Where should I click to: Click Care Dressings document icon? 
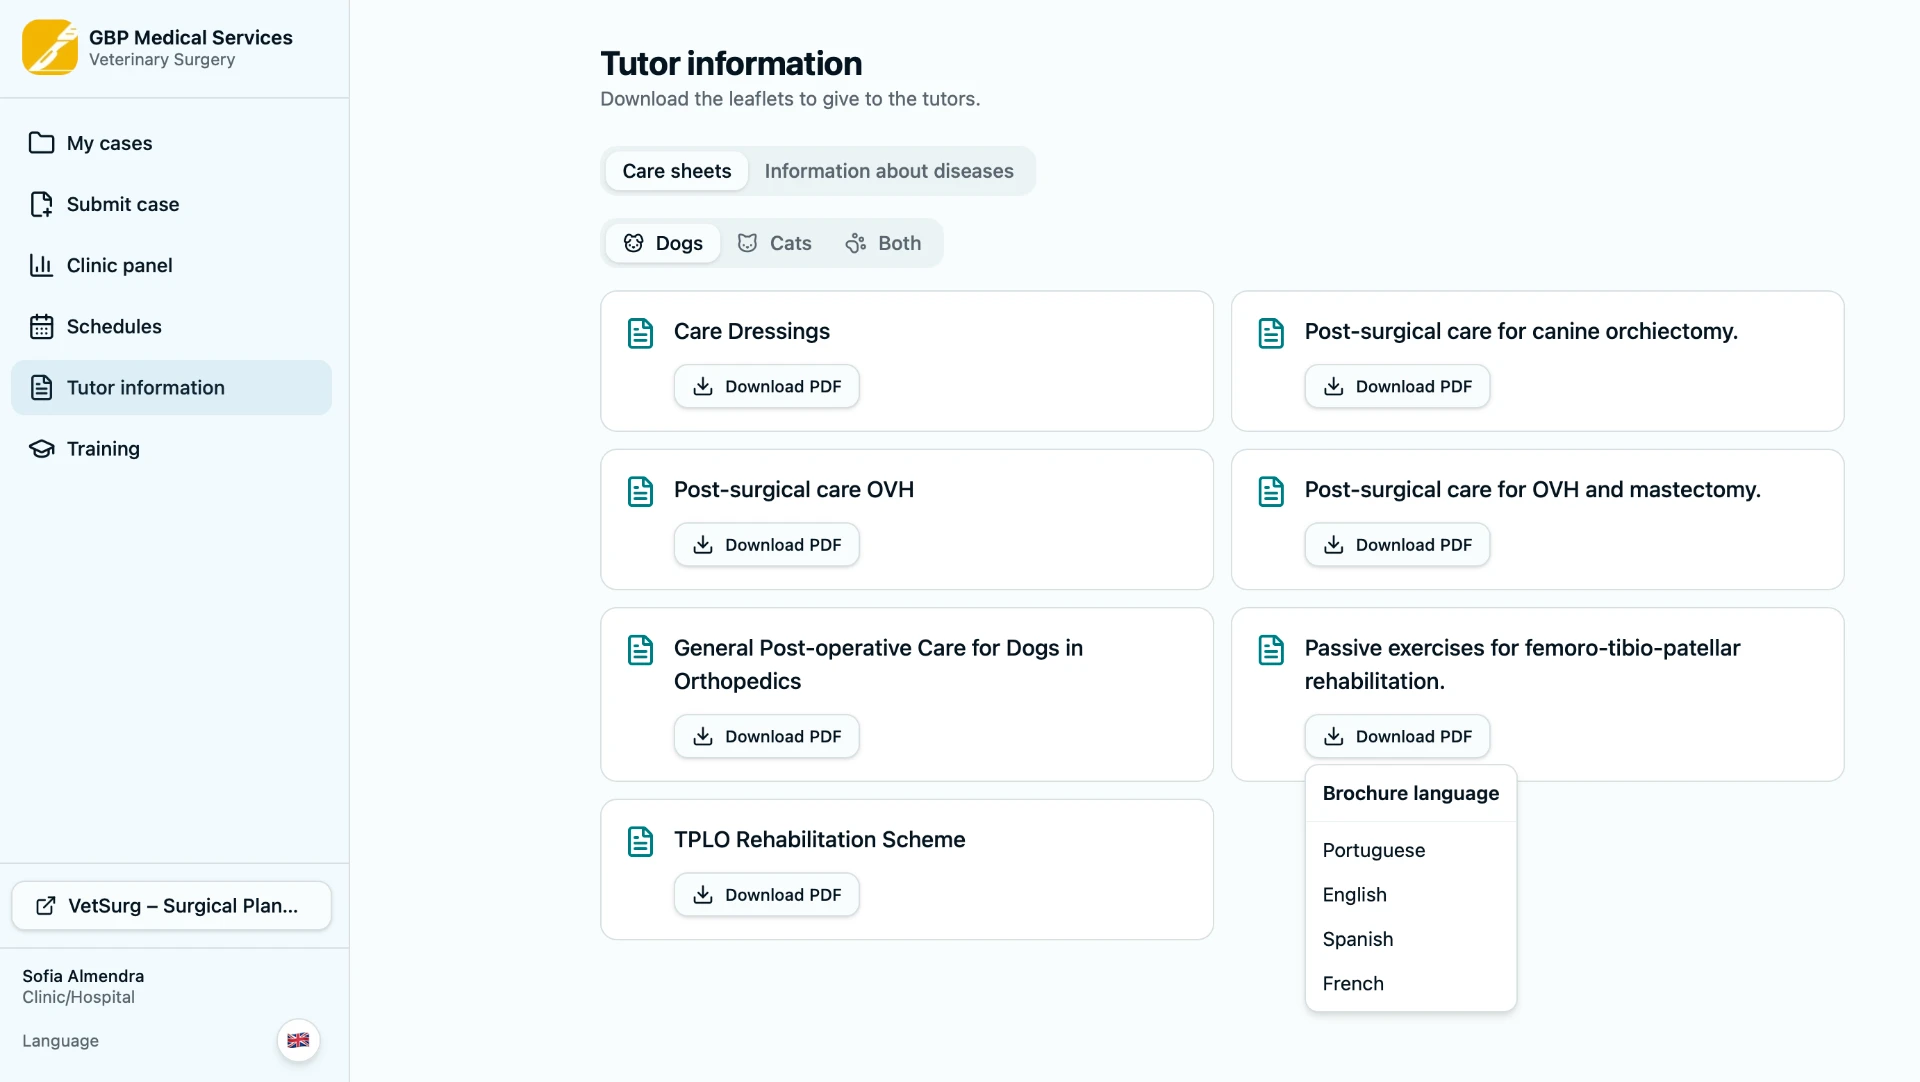click(640, 333)
